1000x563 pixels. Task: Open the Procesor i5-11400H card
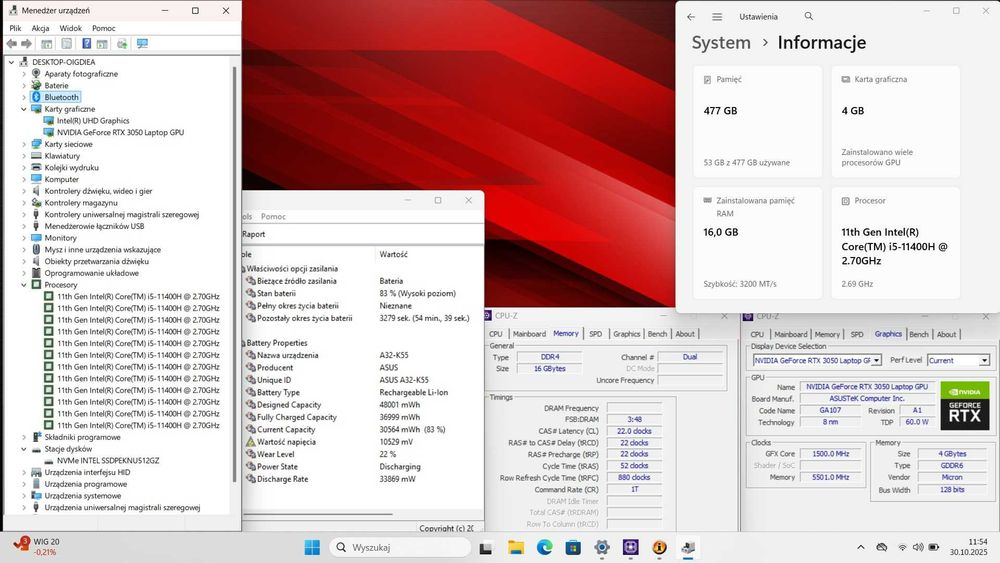click(x=895, y=243)
